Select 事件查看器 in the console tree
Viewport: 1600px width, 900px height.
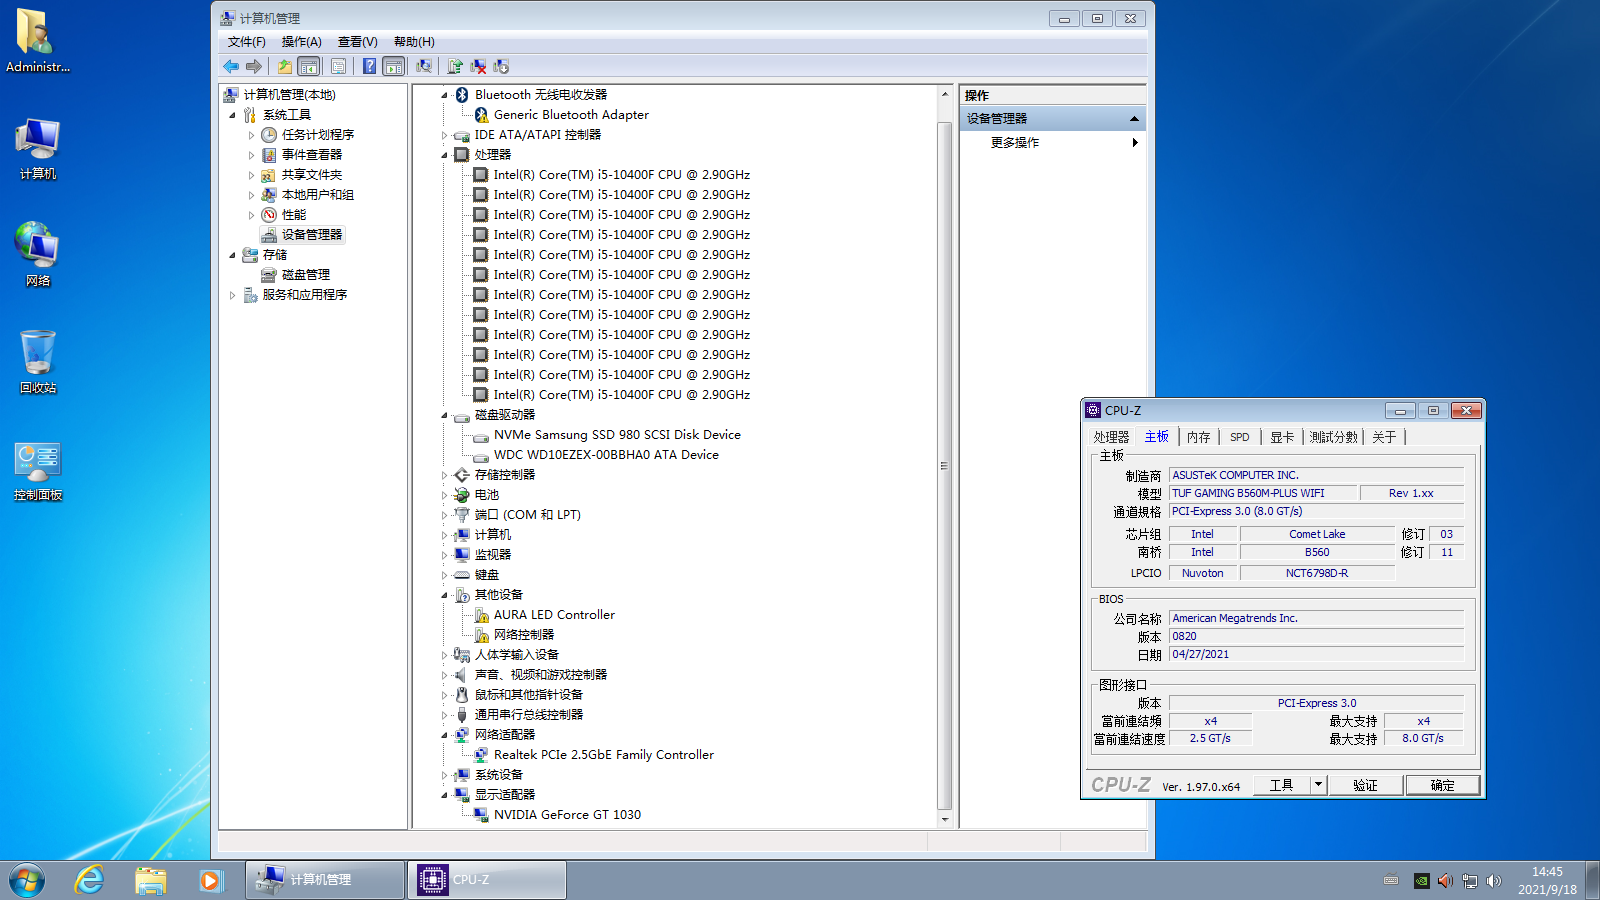click(x=312, y=155)
